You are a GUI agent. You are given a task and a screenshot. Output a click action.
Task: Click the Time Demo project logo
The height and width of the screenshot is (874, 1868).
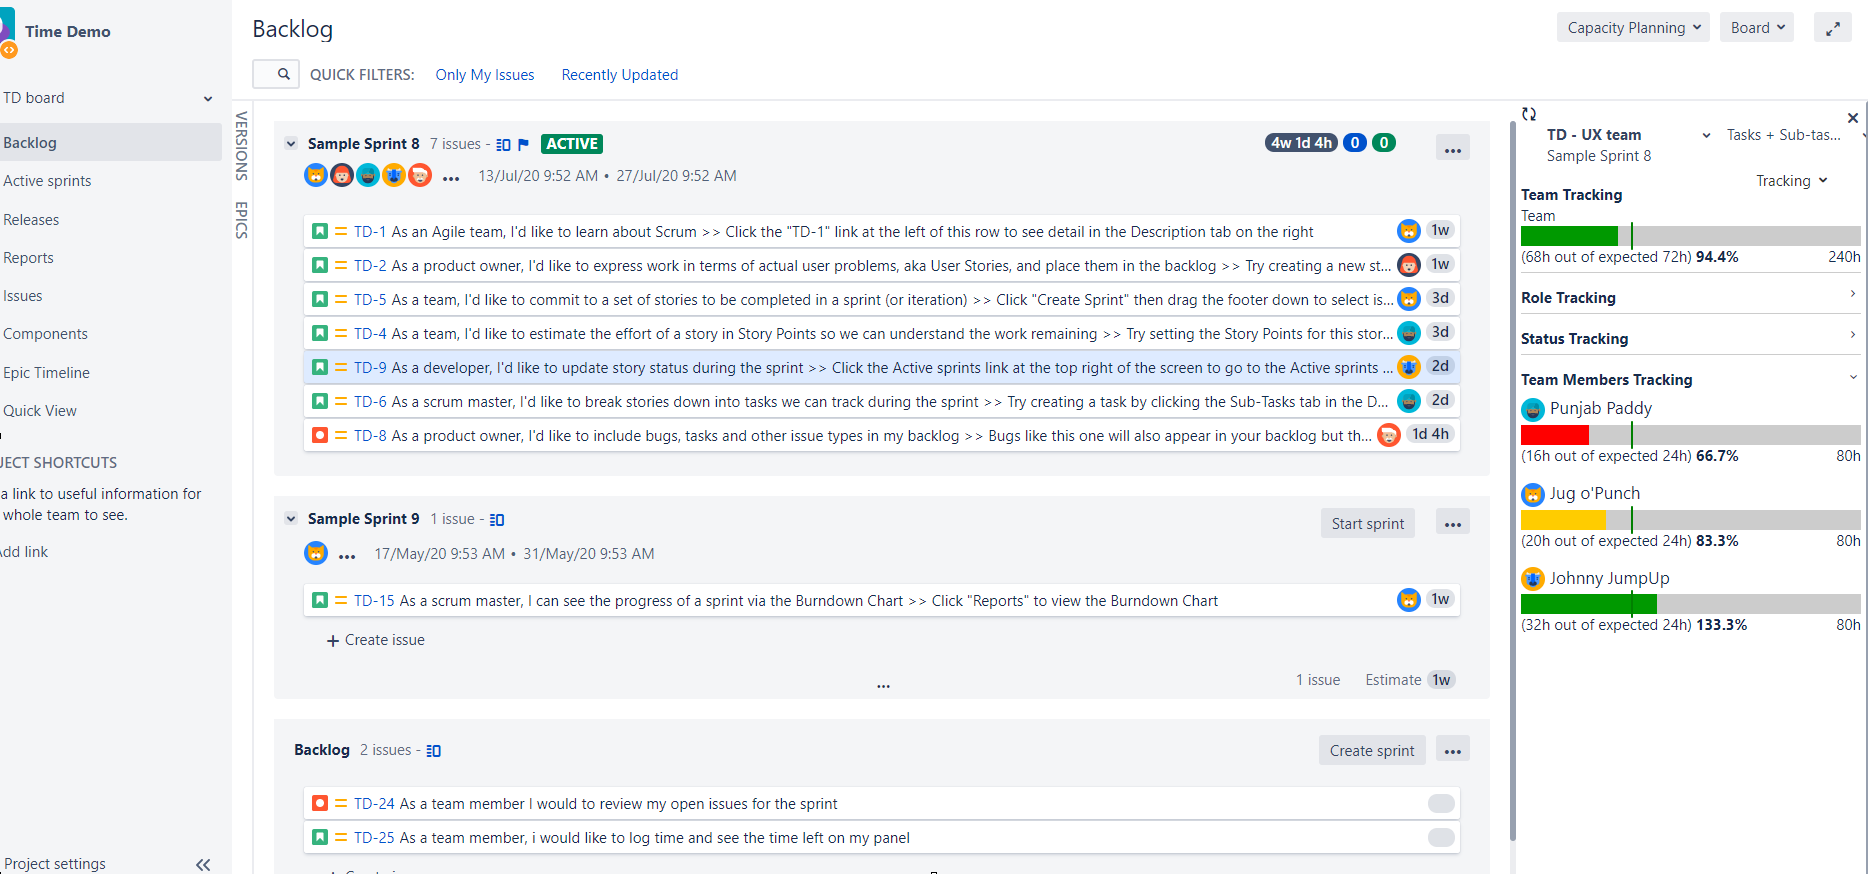point(8,31)
